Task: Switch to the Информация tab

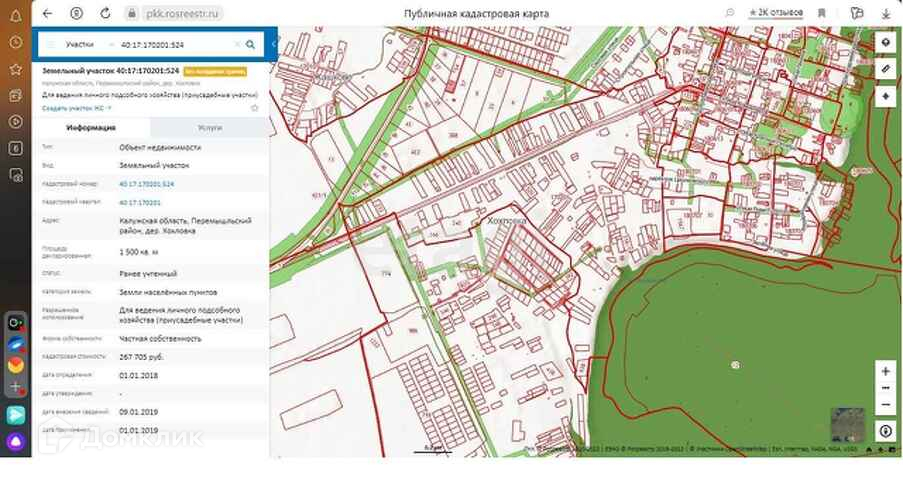Action: (91, 128)
